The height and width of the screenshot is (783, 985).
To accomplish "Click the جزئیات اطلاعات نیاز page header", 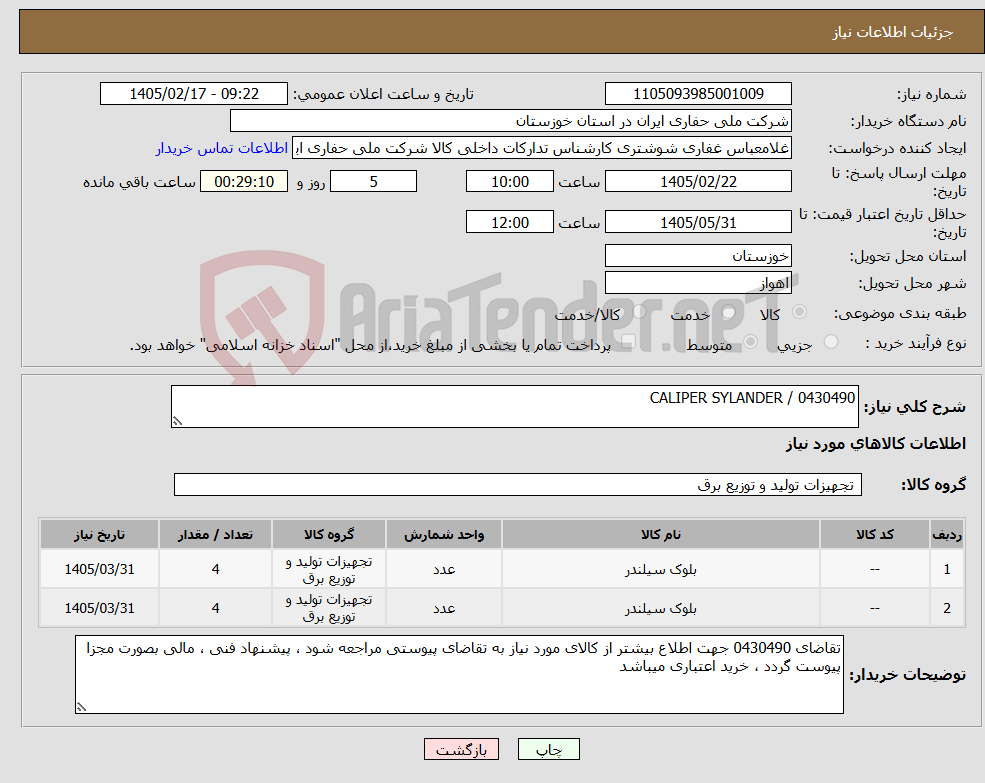I will (893, 32).
